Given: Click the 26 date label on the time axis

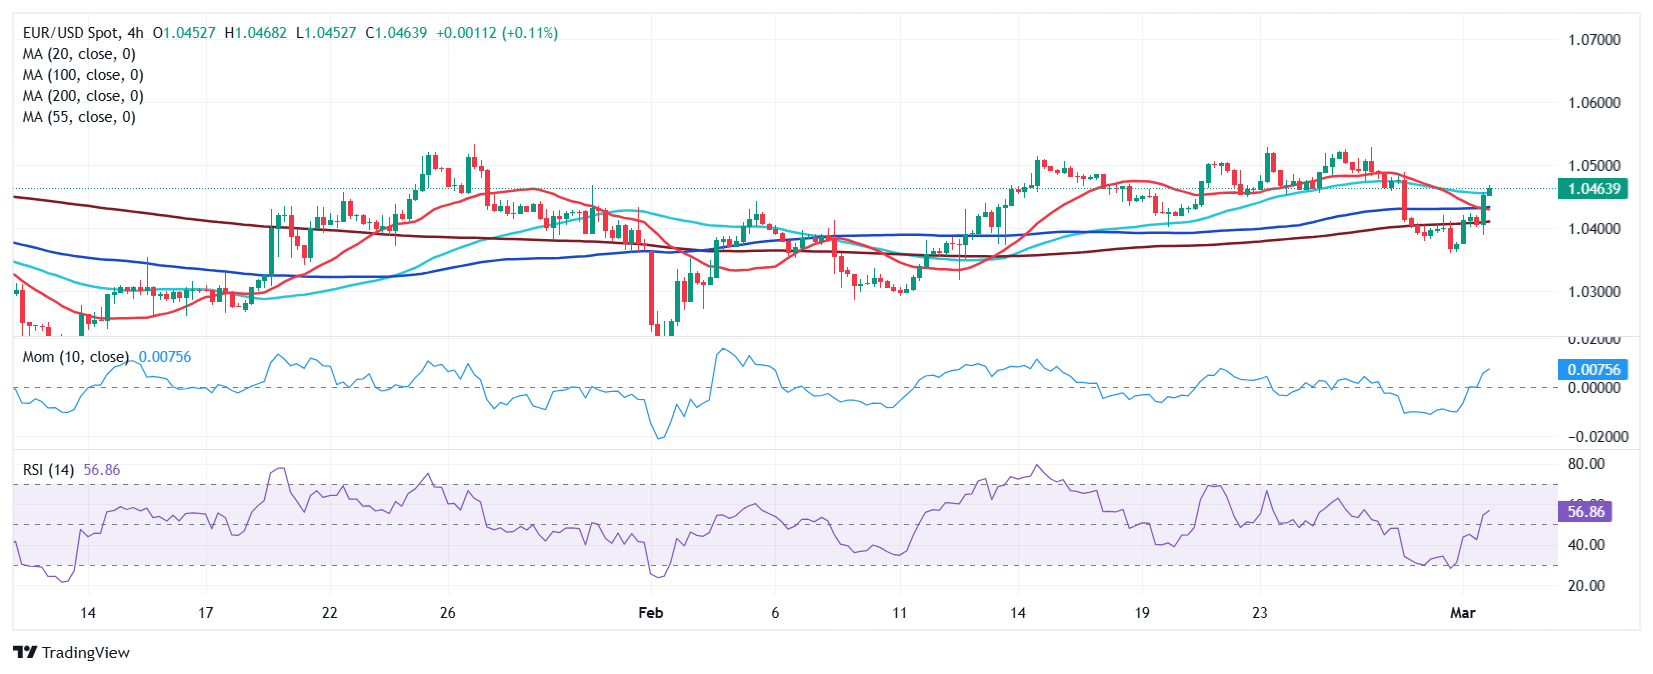Looking at the screenshot, I should point(447,612).
